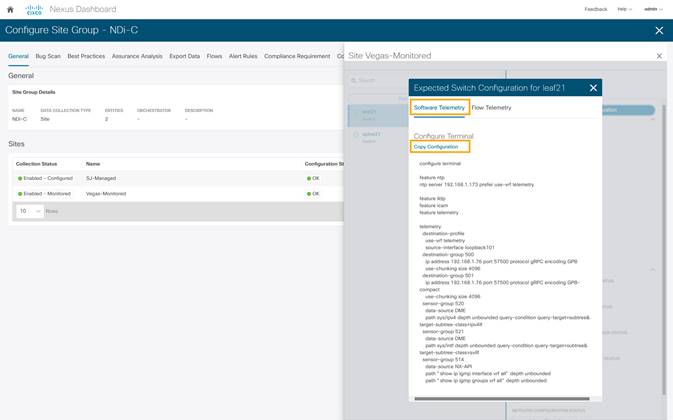Image resolution: width=673 pixels, height=420 pixels.
Task: Click the horizontal scrollbar under configuration text
Action: 502,399
